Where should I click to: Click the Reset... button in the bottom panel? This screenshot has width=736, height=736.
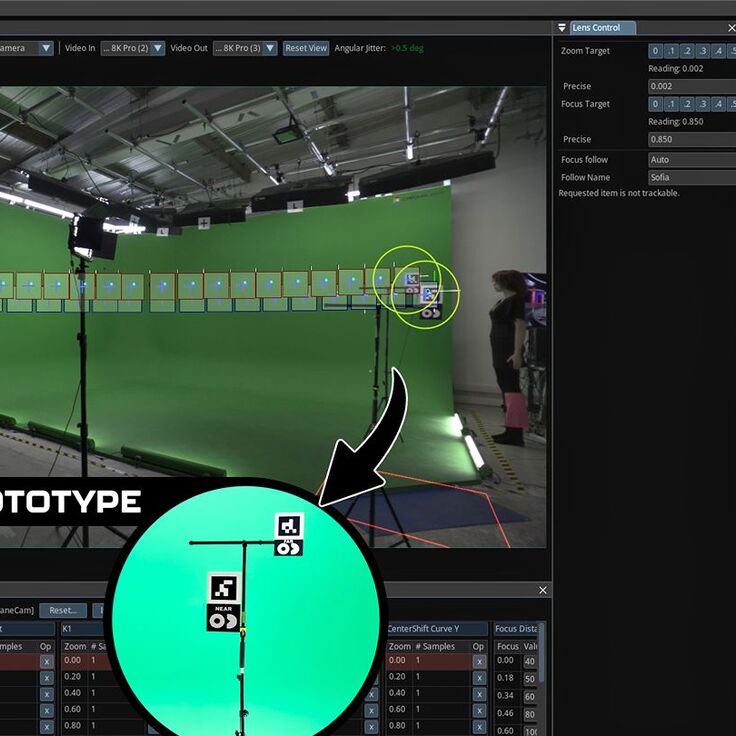[63, 610]
